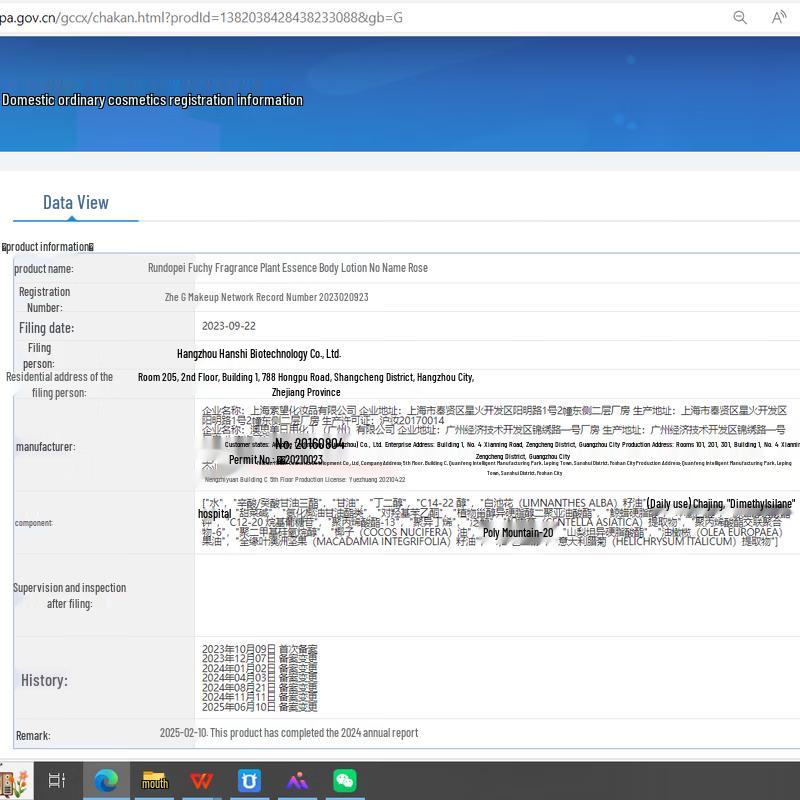Click the filing date 2023-09-22

click(229, 326)
